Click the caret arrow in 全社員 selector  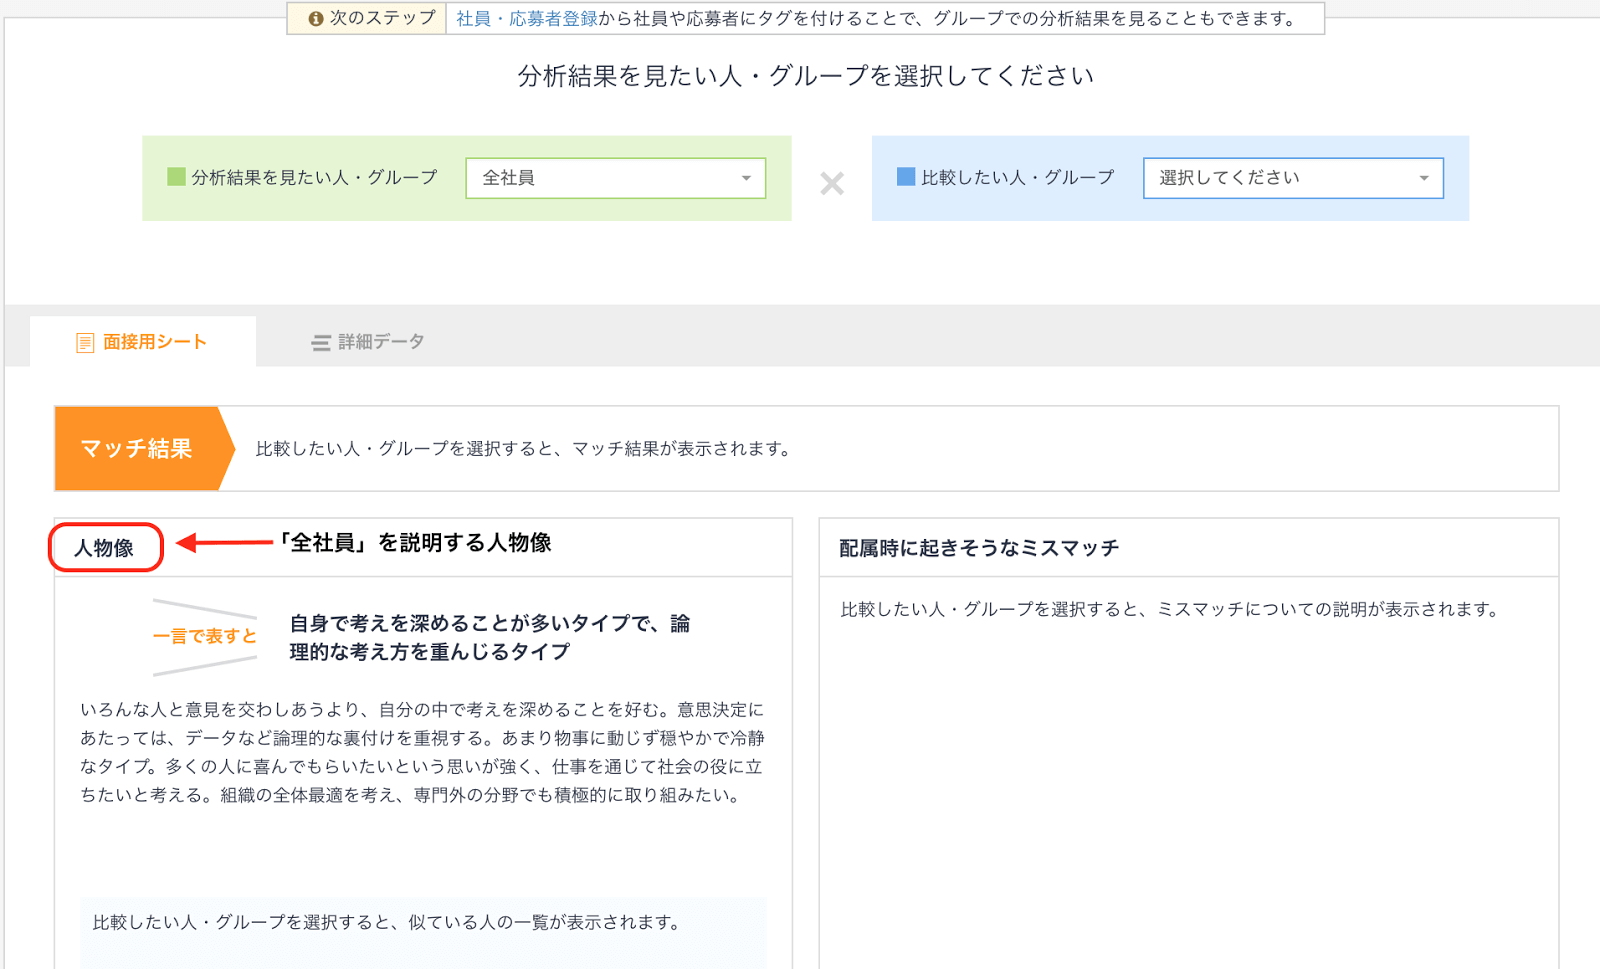coord(746,179)
